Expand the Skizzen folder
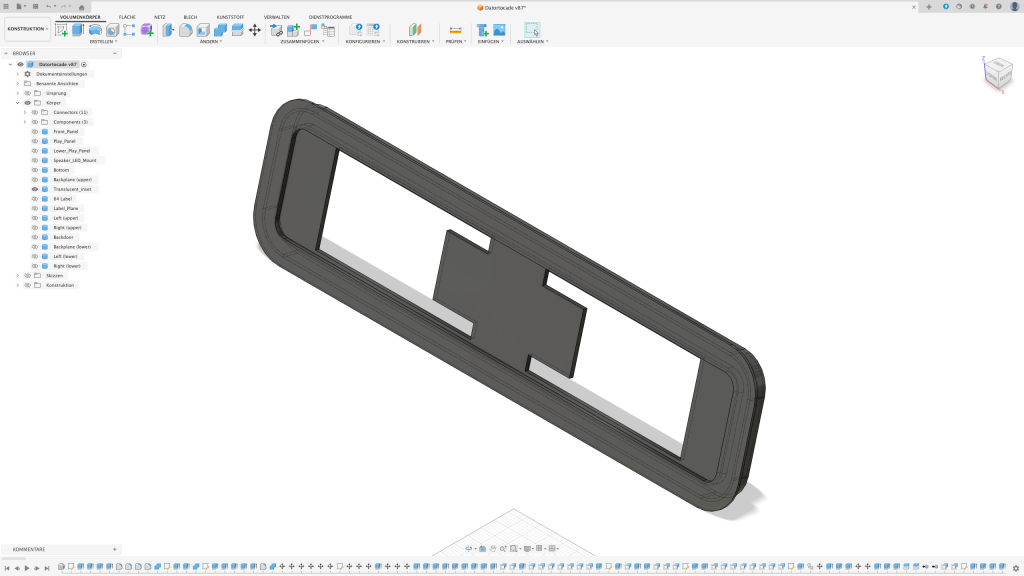This screenshot has width=1024, height=576. tap(17, 275)
